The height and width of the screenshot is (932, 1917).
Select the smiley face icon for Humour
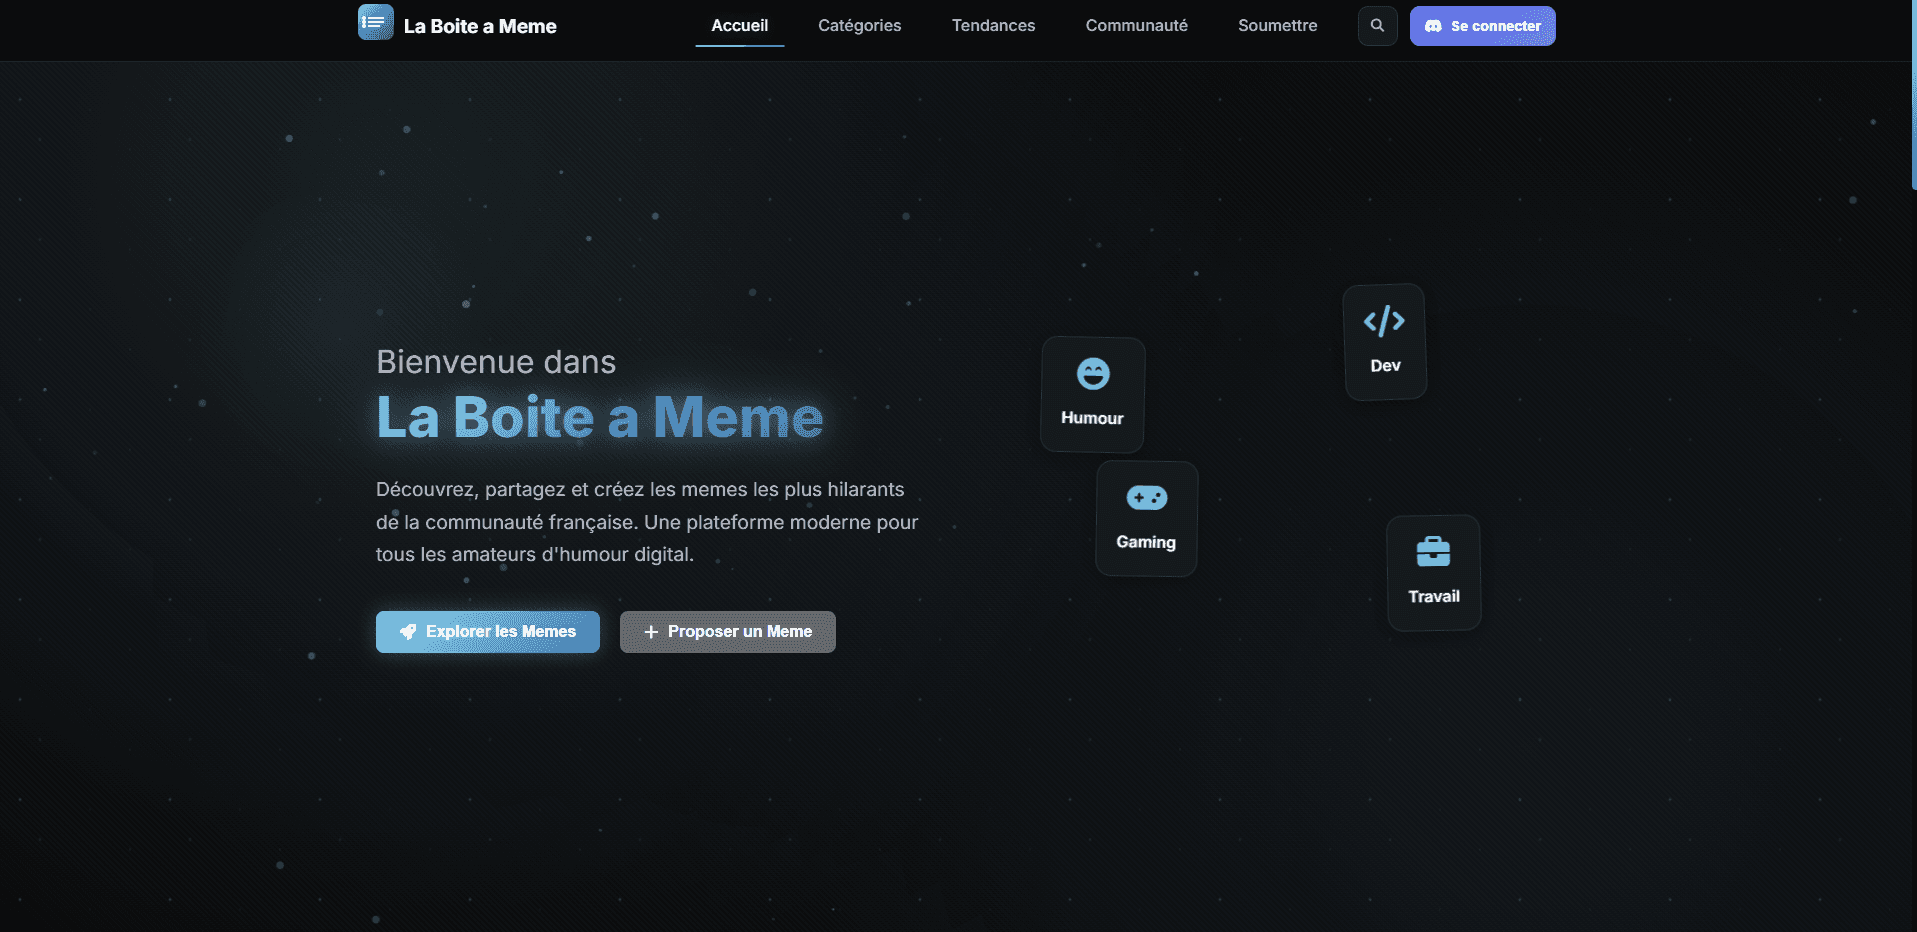[1093, 374]
